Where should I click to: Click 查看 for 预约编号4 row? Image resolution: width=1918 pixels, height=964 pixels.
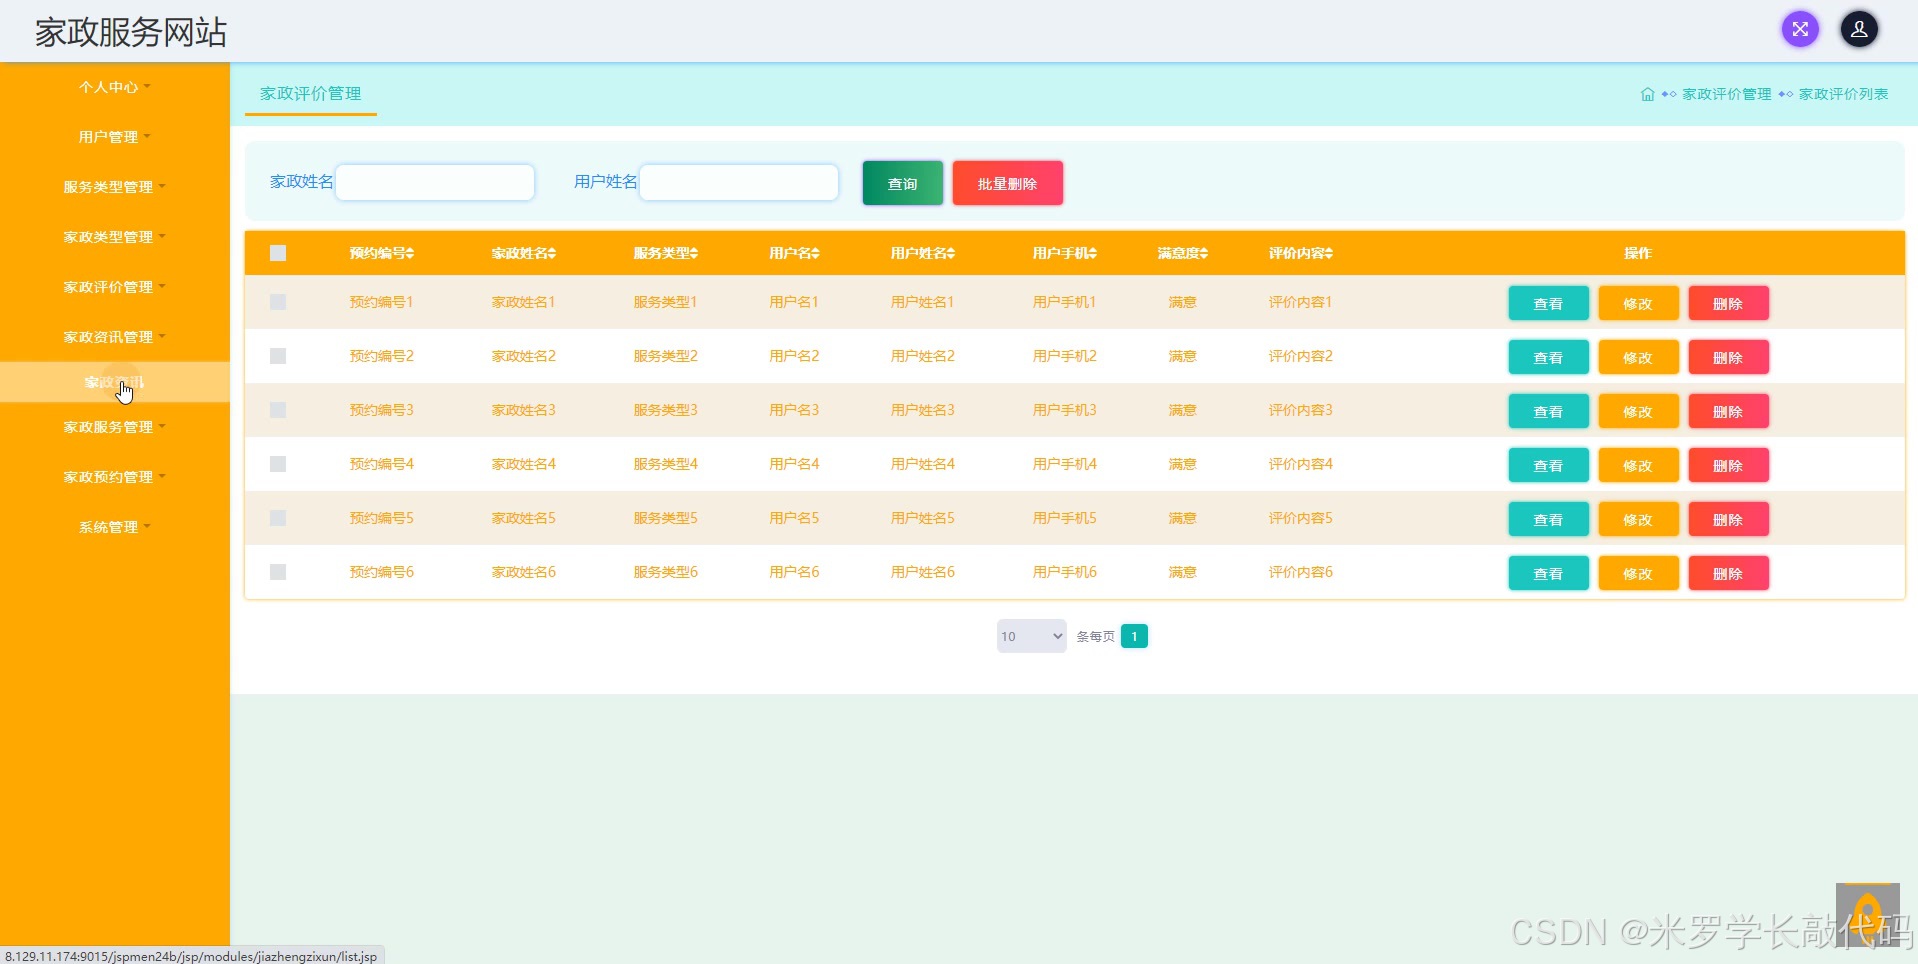[x=1548, y=465]
